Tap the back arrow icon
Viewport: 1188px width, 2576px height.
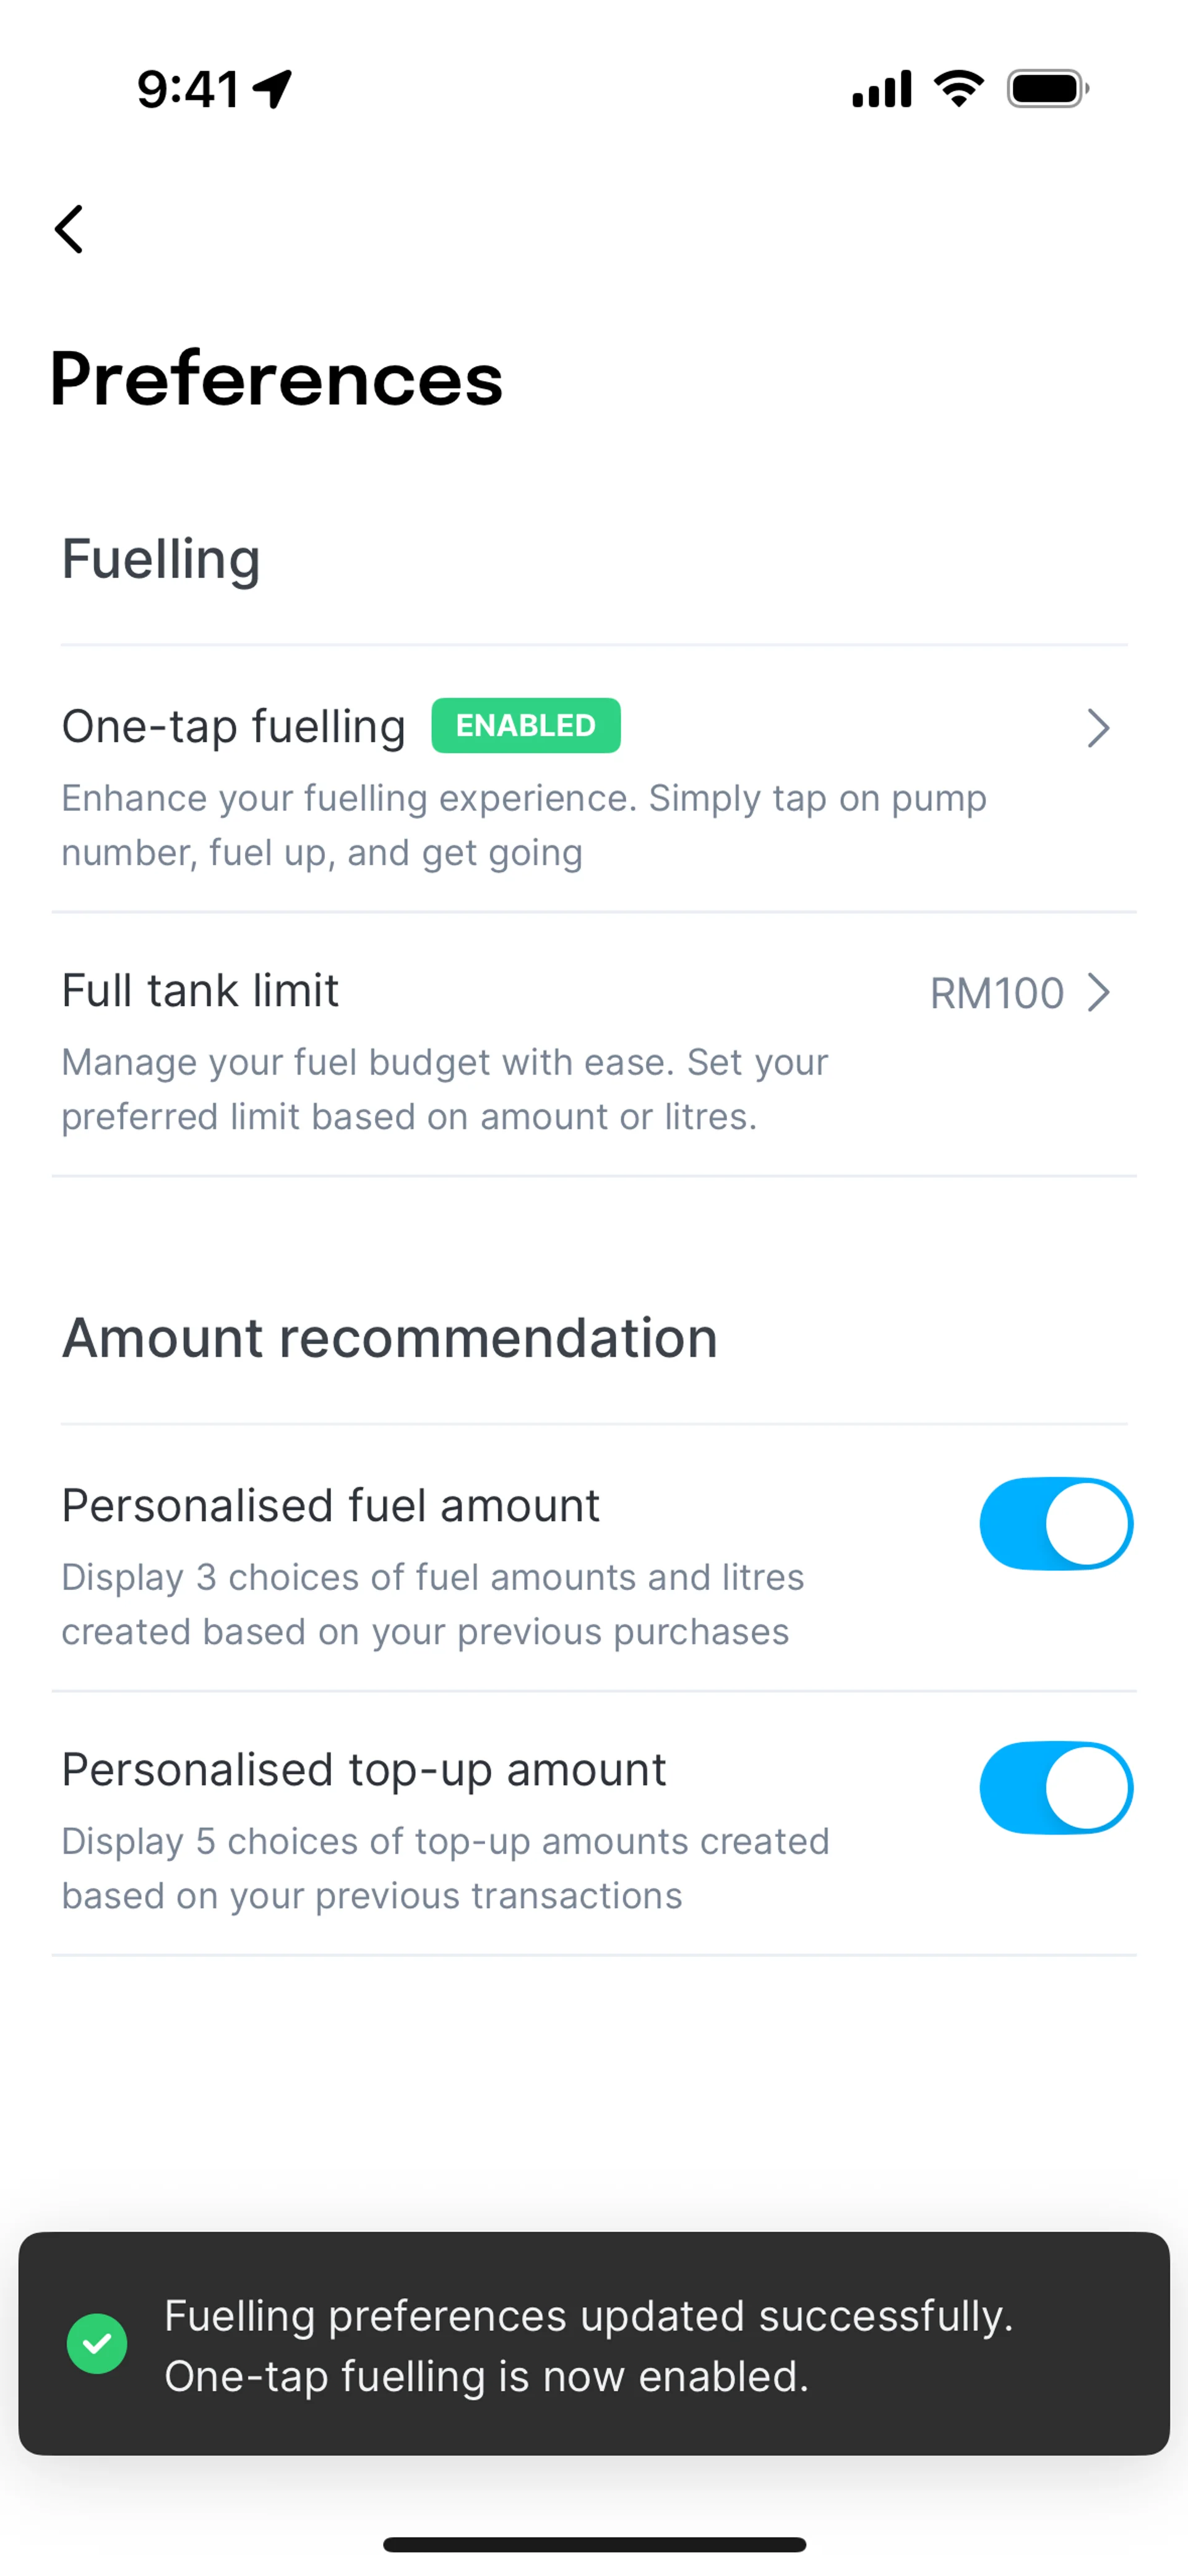(x=69, y=230)
